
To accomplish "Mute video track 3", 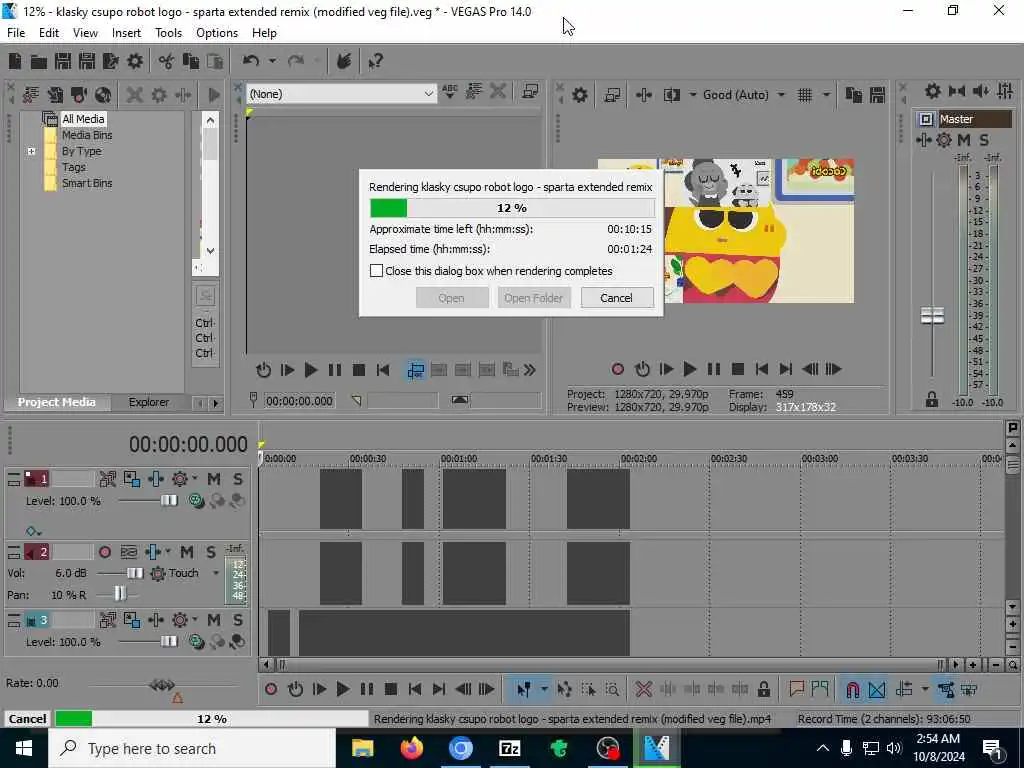I will [x=214, y=620].
